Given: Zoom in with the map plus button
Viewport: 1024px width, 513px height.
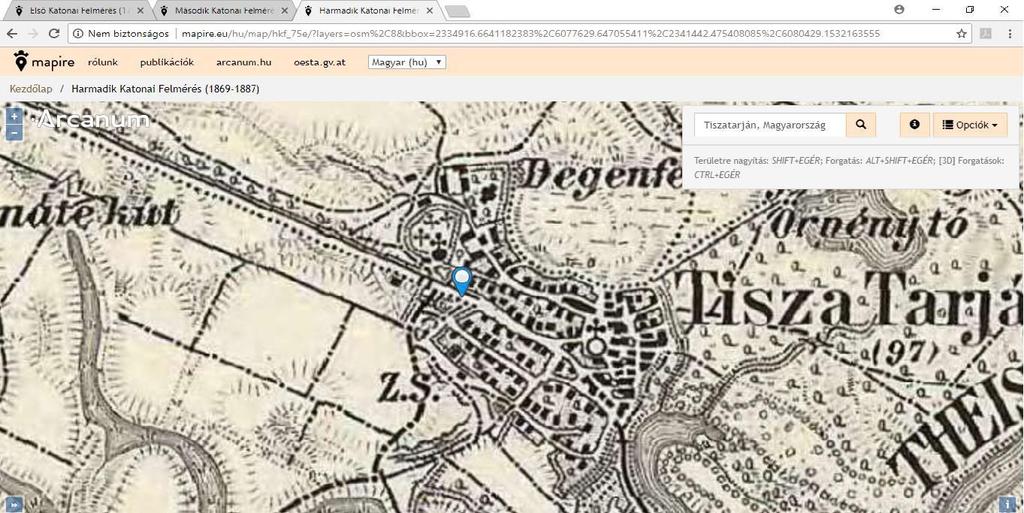Looking at the screenshot, I should click(14, 116).
